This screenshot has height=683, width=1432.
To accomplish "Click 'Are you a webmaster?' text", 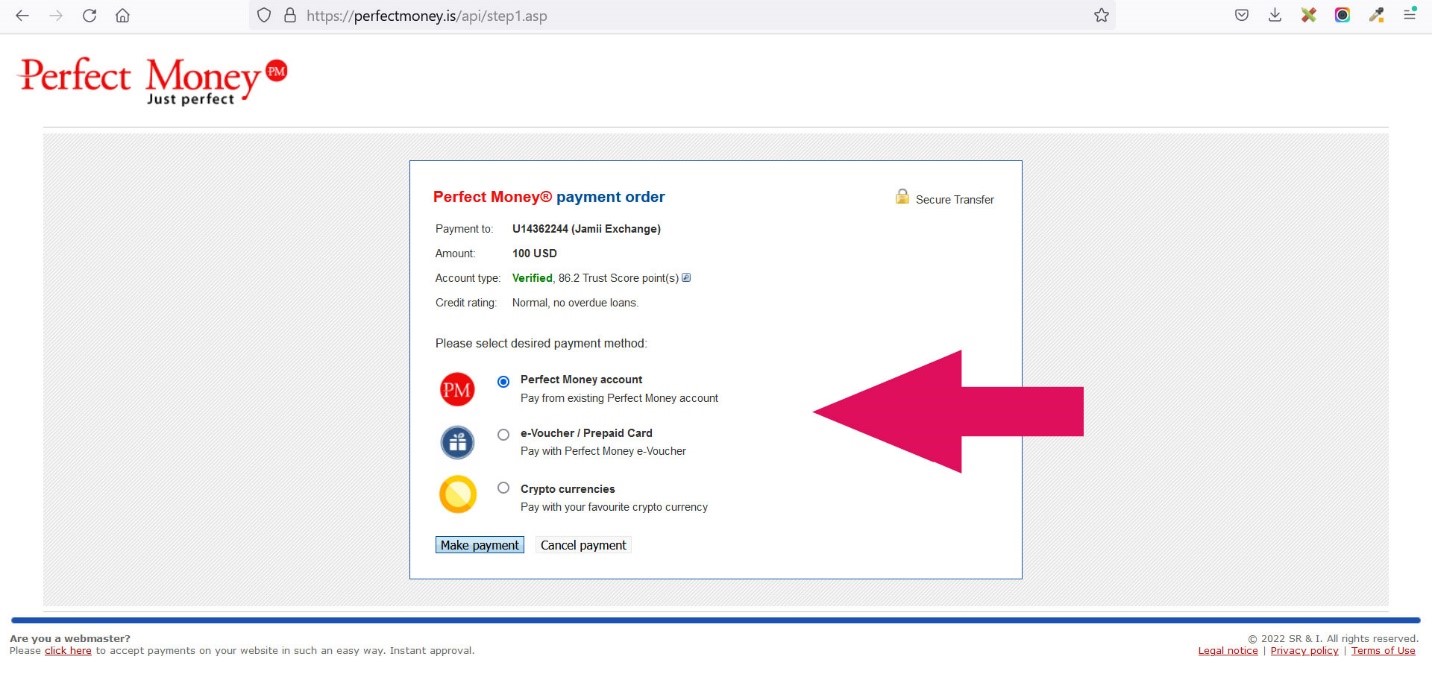I will tap(70, 638).
